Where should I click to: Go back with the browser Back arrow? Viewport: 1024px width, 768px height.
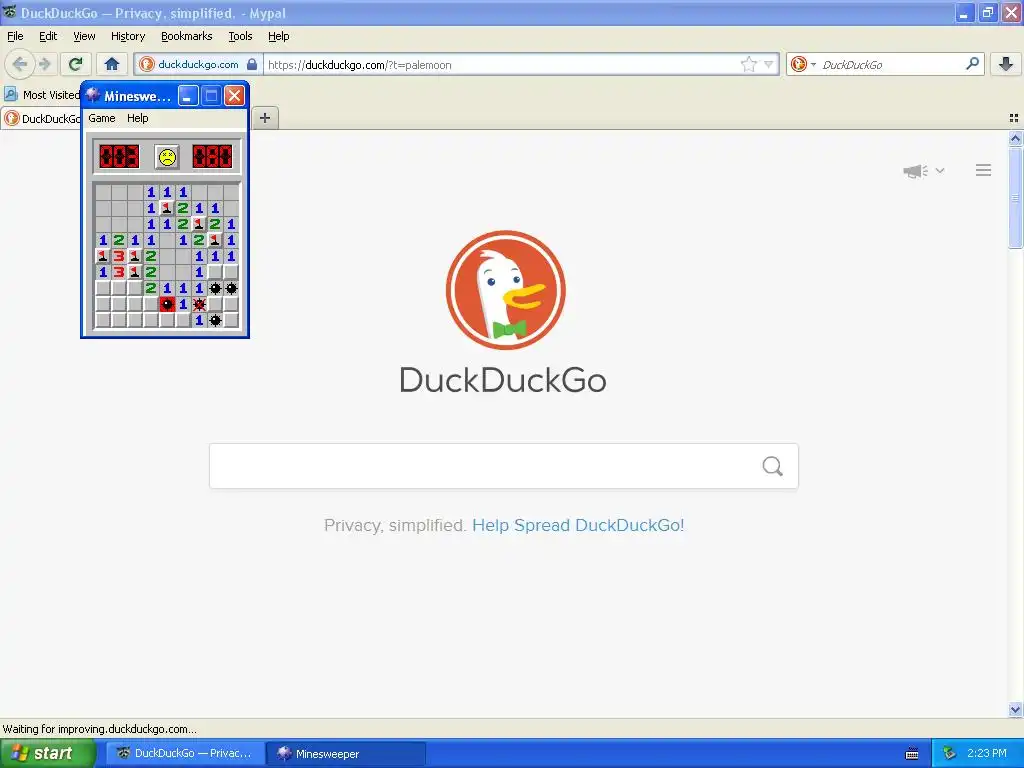[20, 64]
